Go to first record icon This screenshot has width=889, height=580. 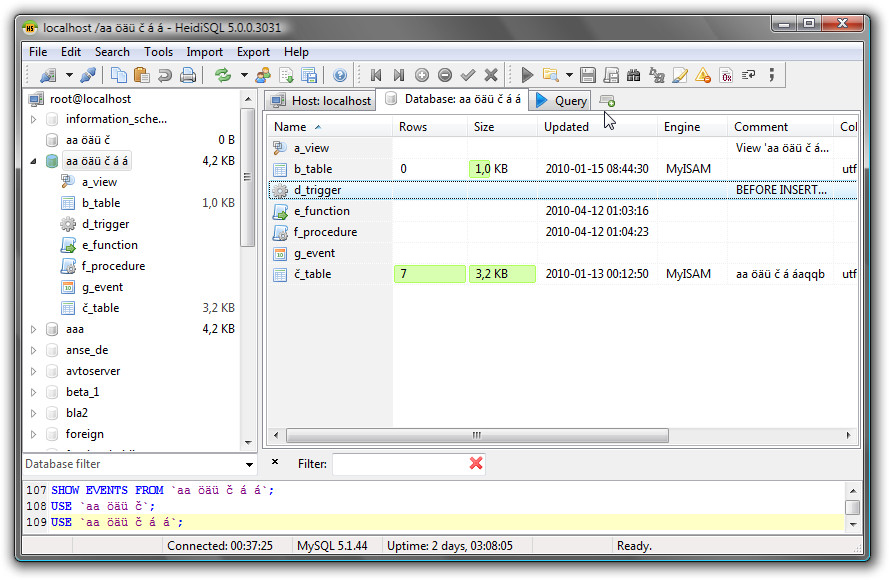375,75
